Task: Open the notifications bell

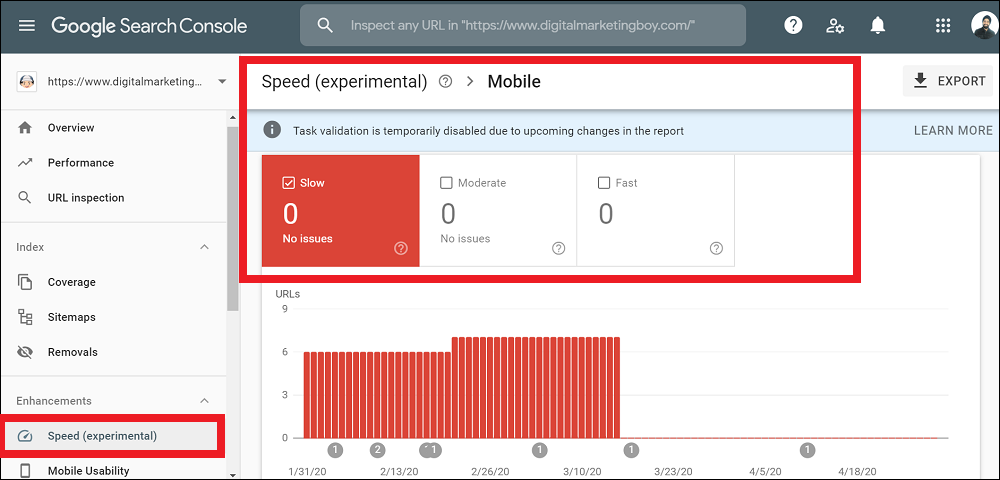Action: coord(878,25)
